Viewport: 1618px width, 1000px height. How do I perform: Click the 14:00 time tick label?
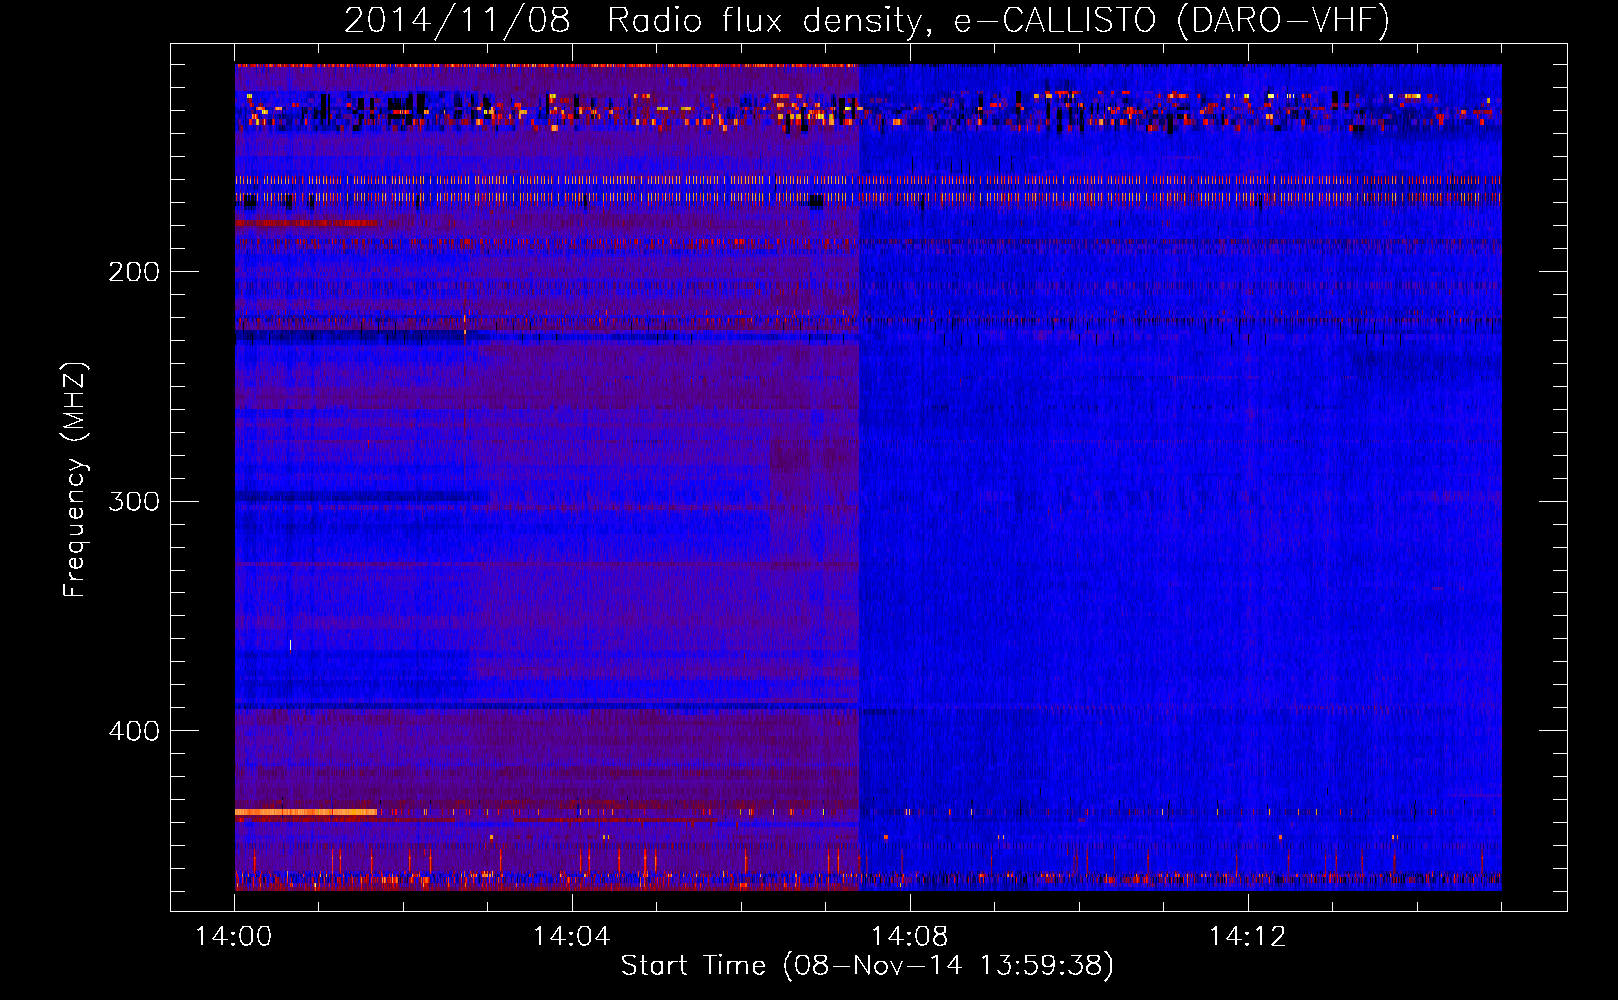pos(234,937)
